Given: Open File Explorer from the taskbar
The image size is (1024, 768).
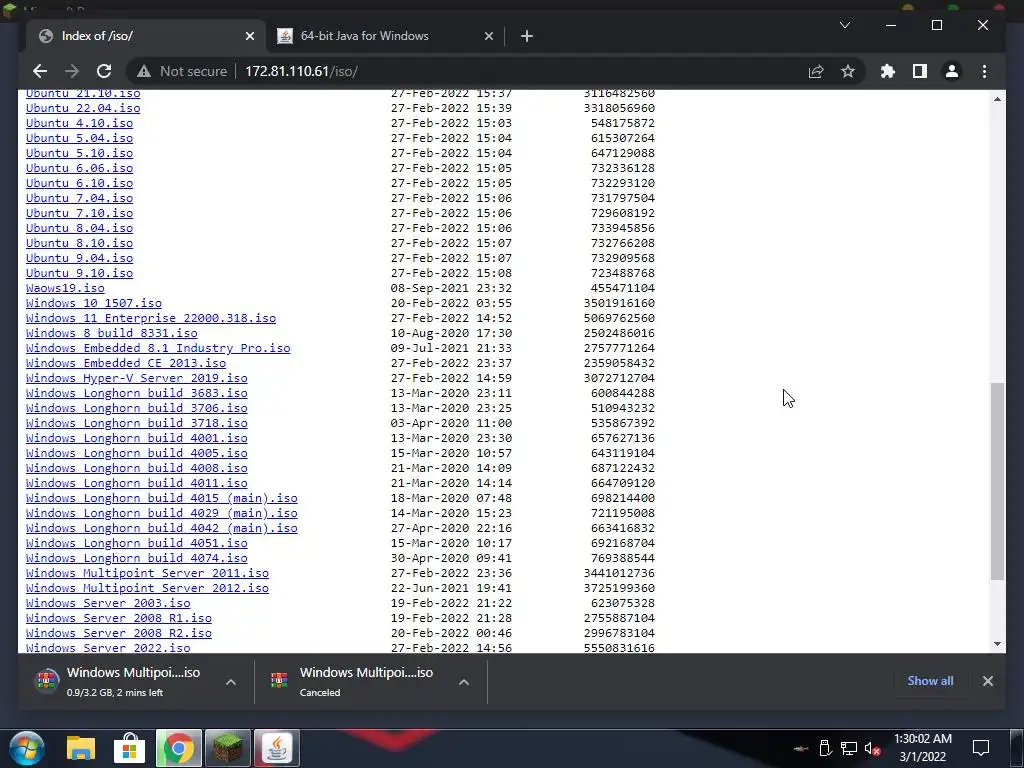Looking at the screenshot, I should coord(81,748).
